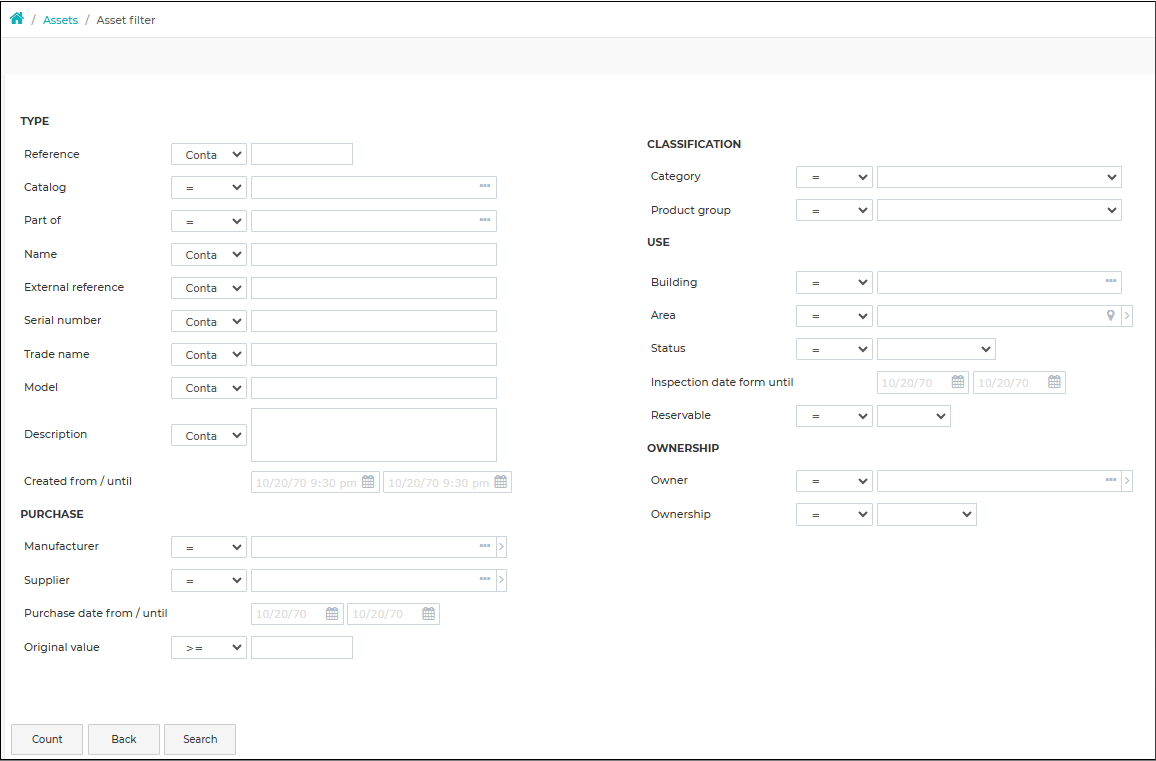Click arrow next to Manufacturer field
The image size is (1156, 761).
pos(501,547)
